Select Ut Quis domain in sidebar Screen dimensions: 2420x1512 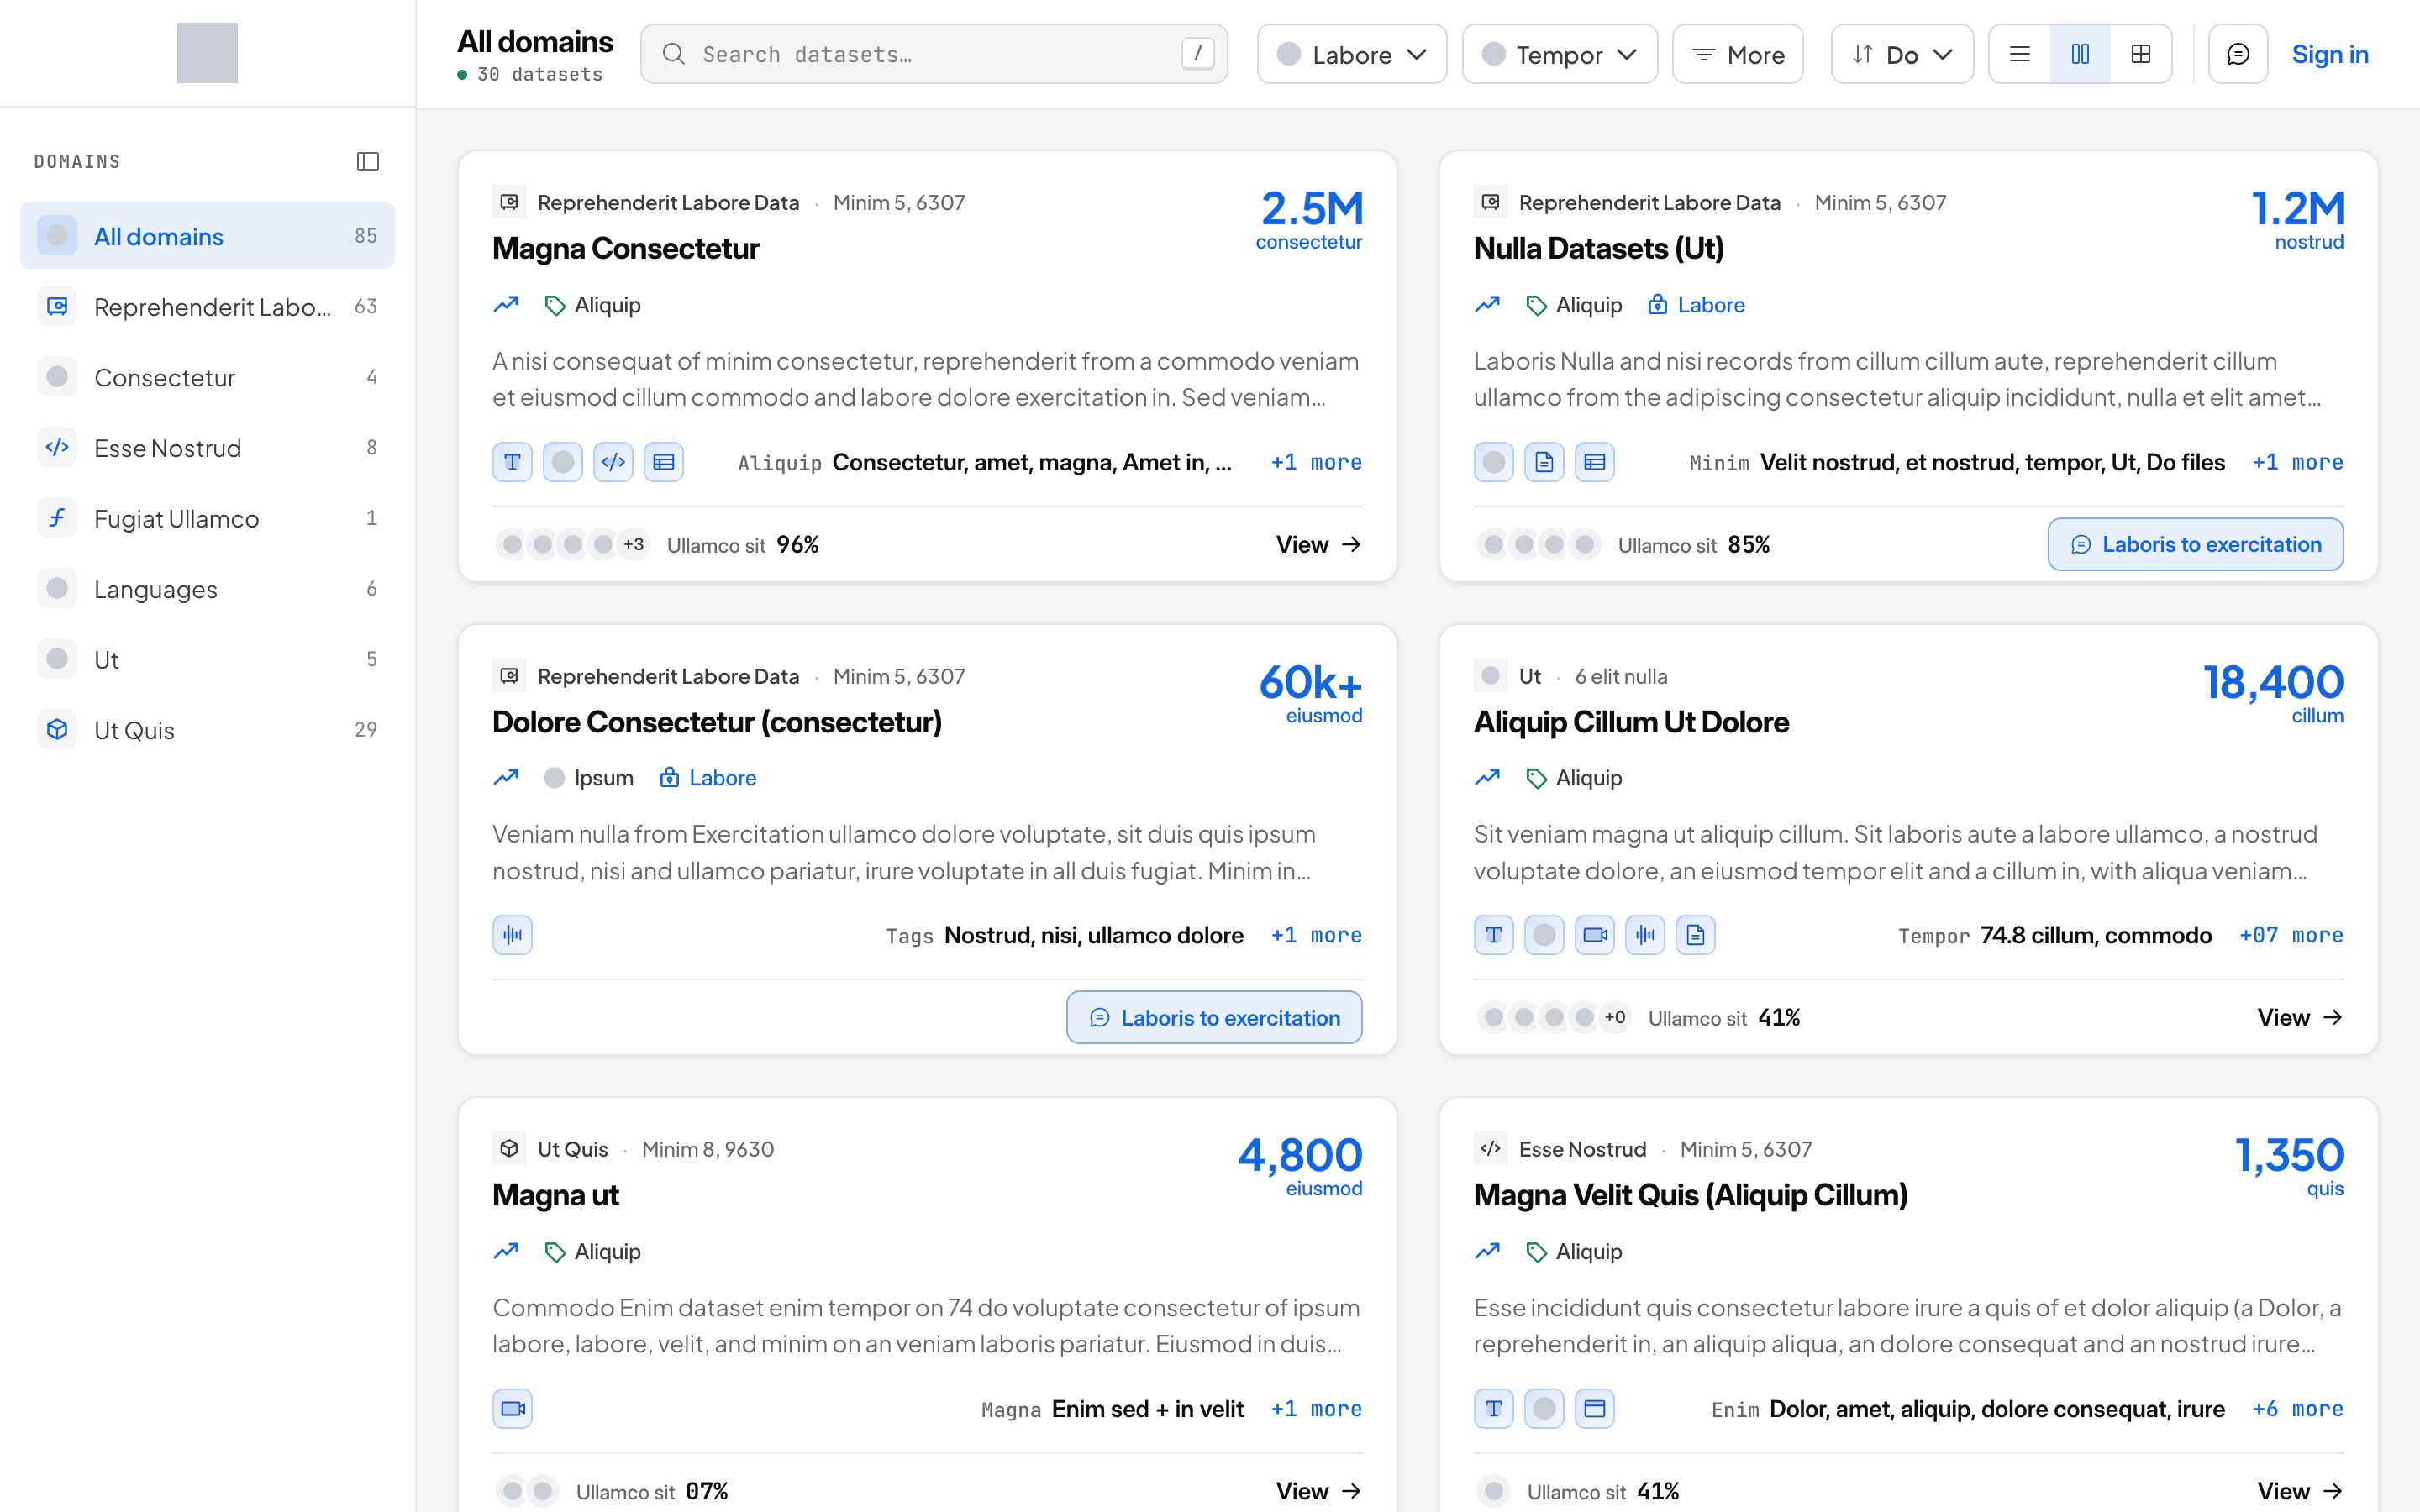click(x=207, y=729)
